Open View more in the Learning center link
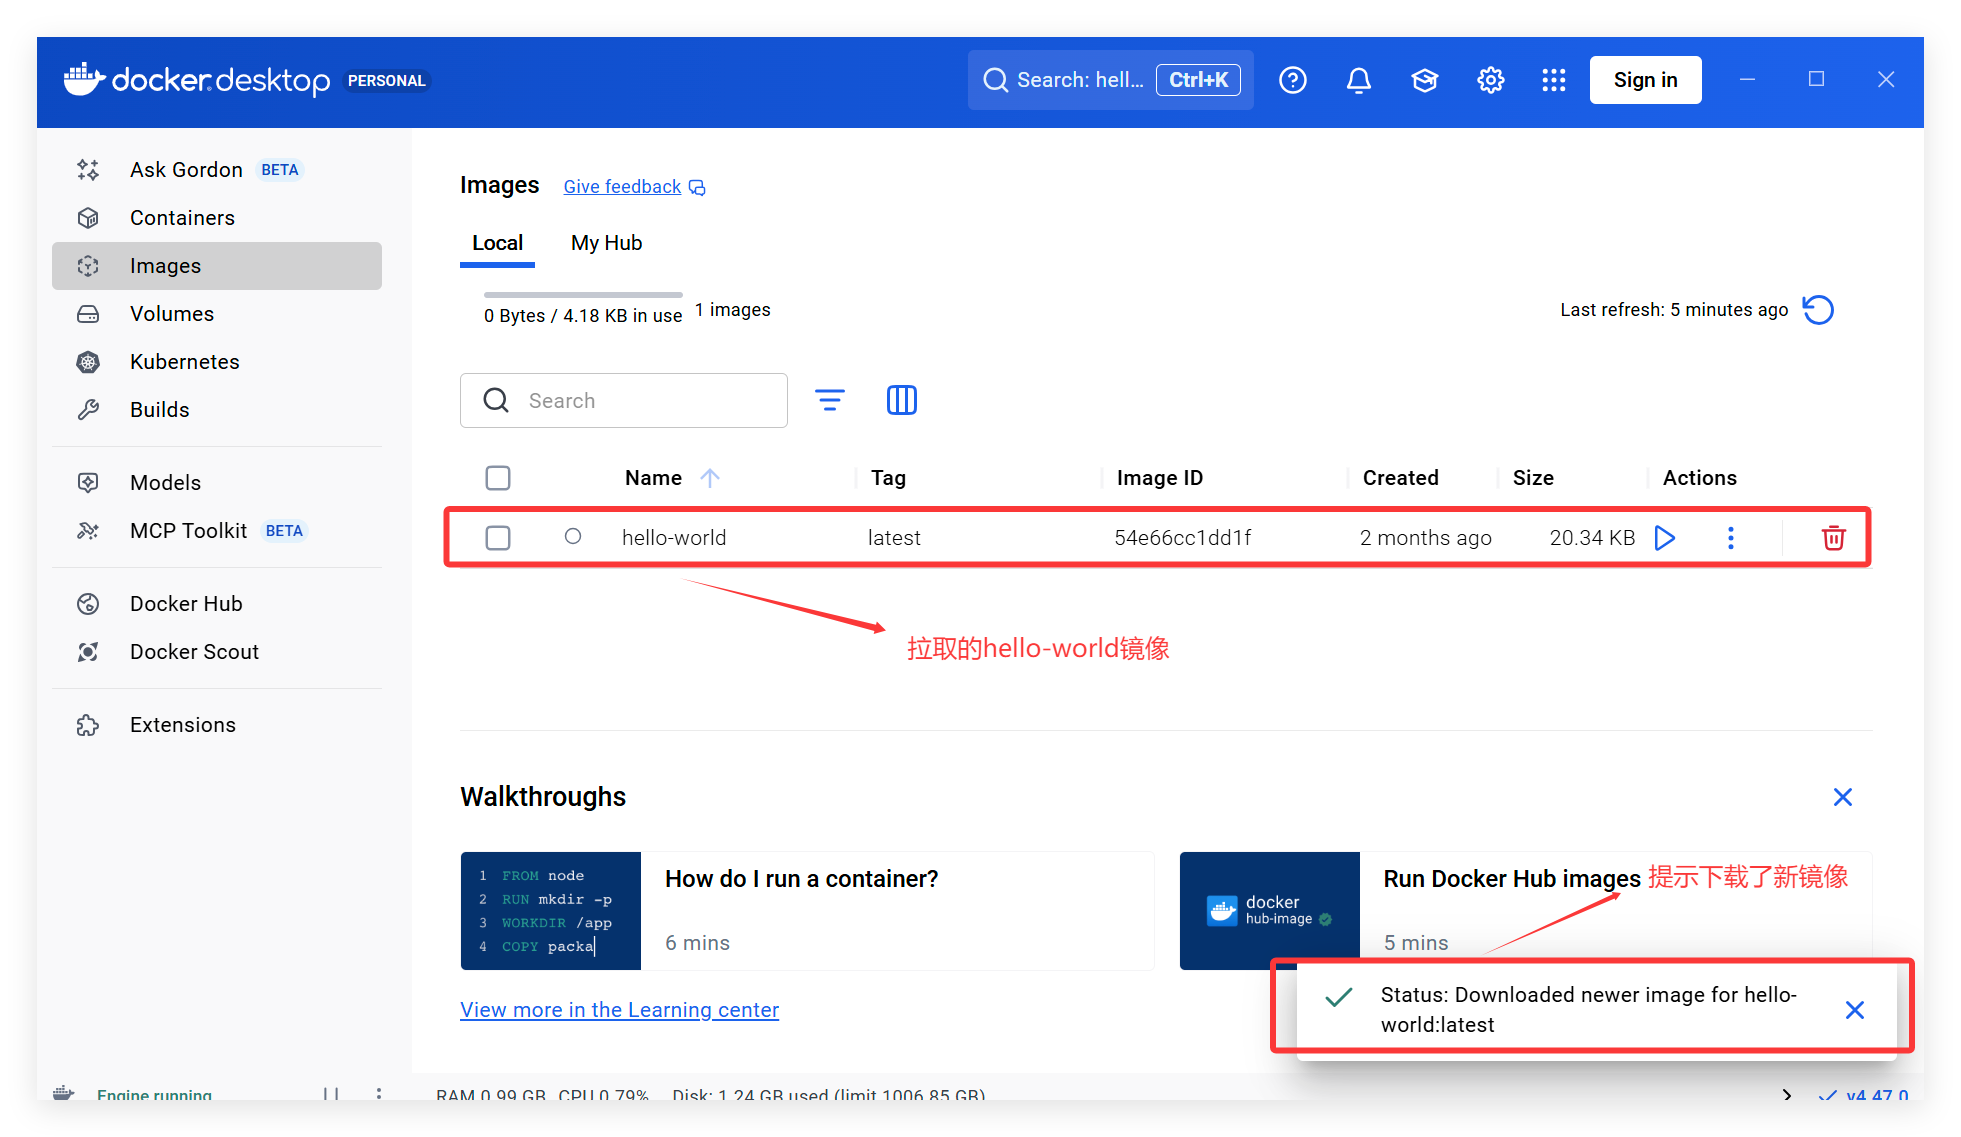The width and height of the screenshot is (1961, 1137). point(619,1010)
